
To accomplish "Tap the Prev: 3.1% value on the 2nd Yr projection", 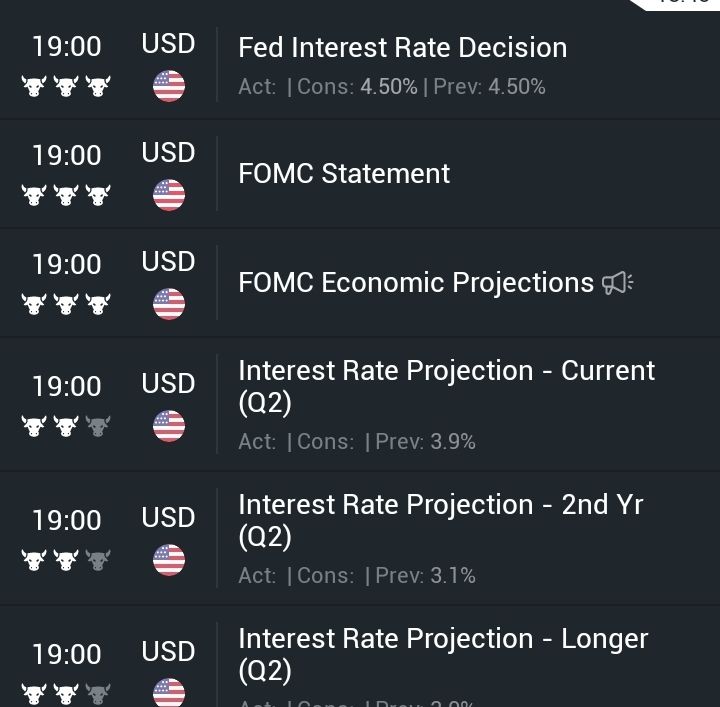I will coord(425,576).
